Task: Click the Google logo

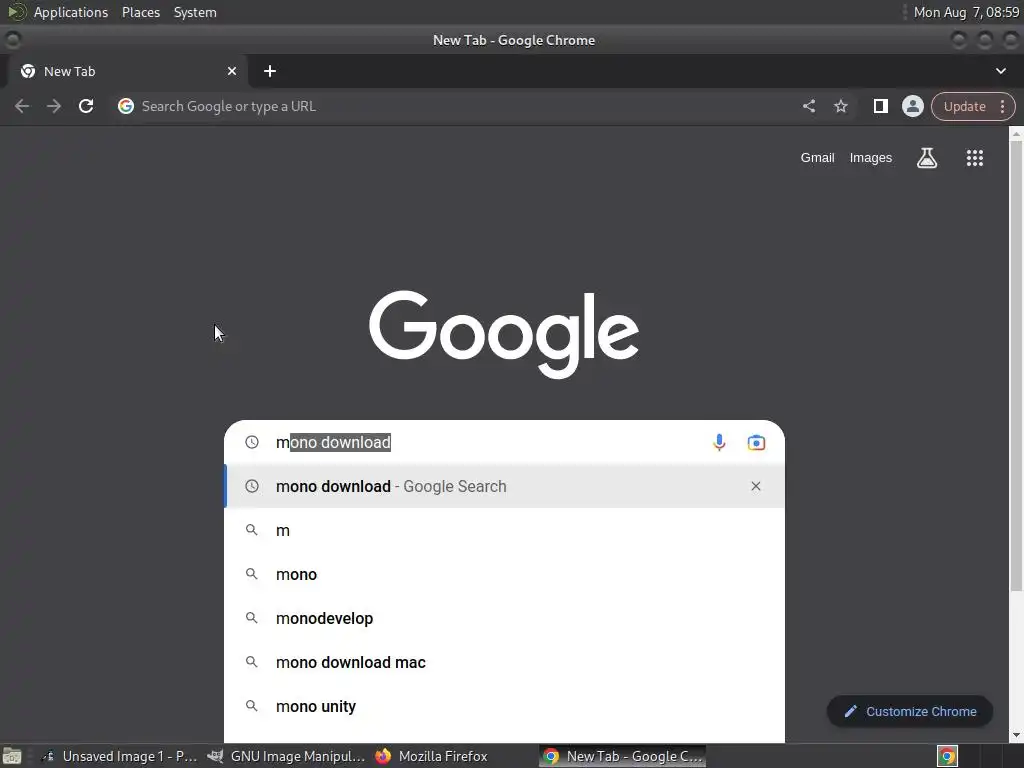Action: pos(504,334)
